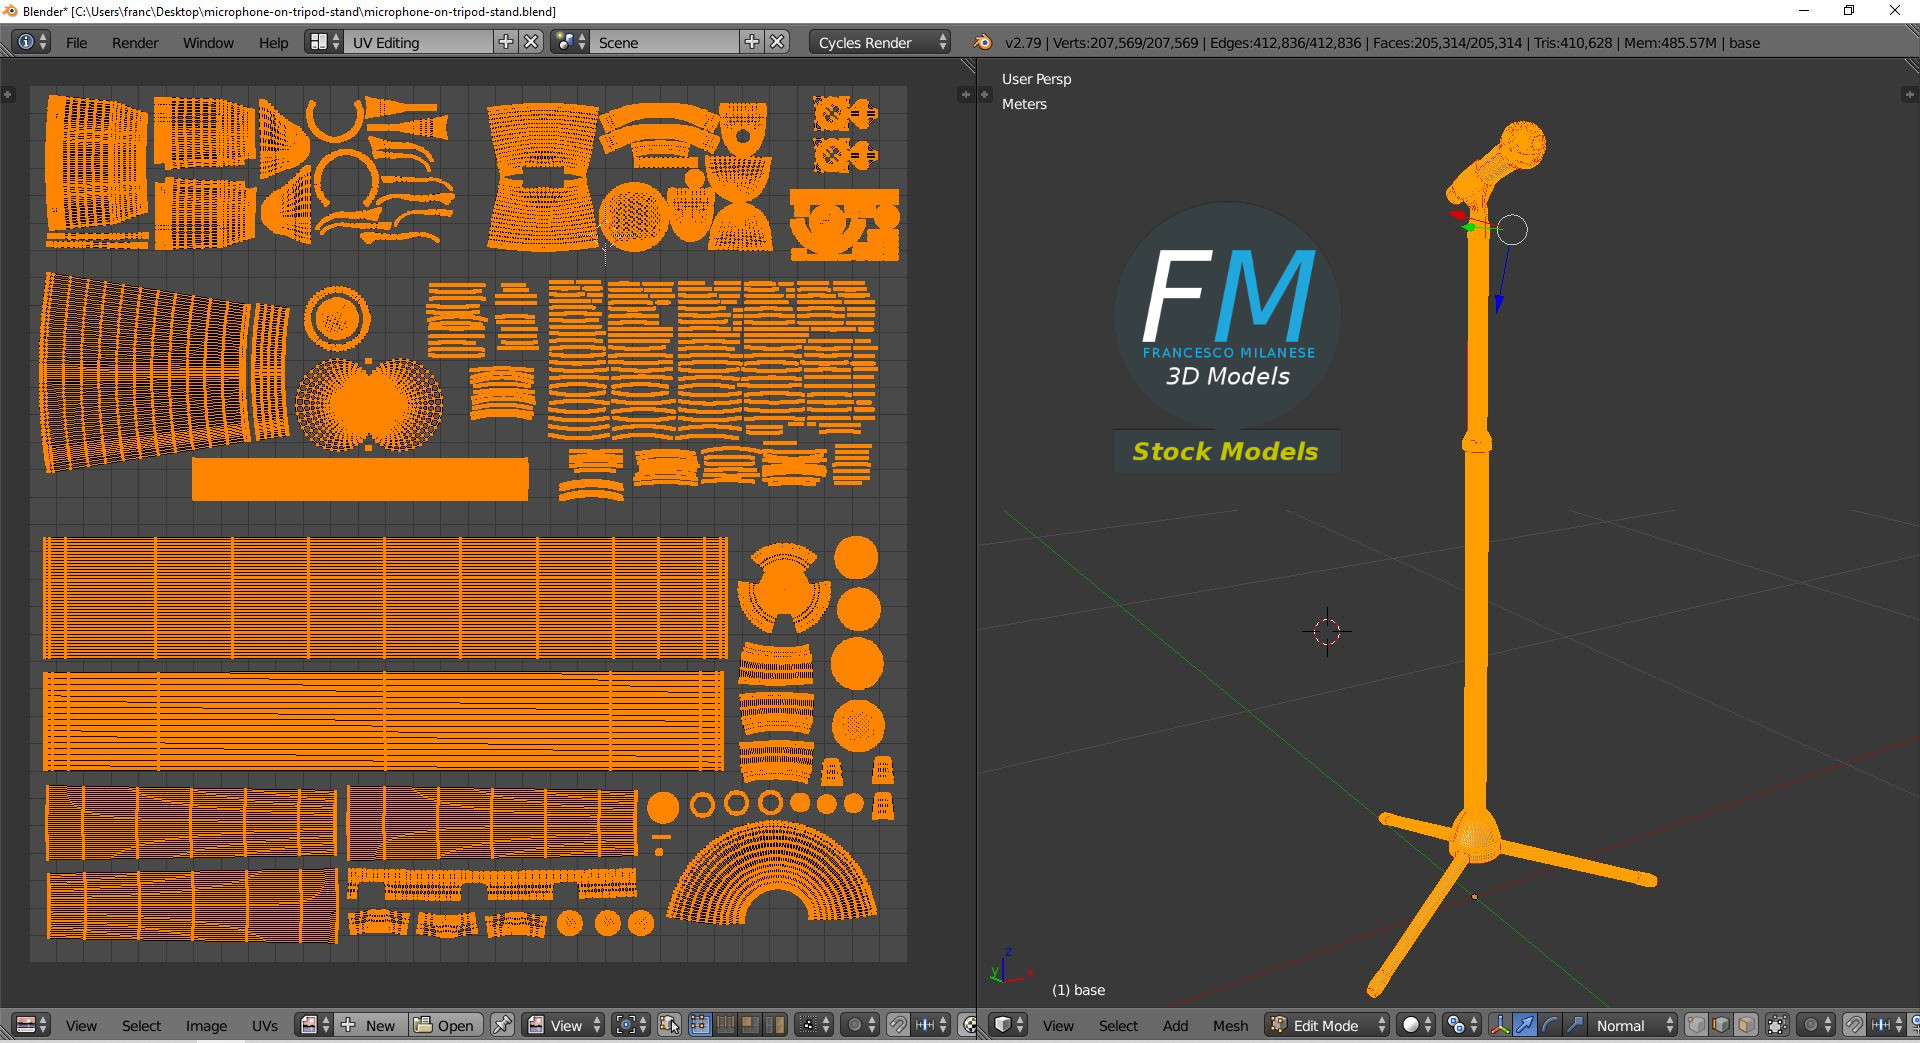Click the Scene name field
1920x1043 pixels.
(x=665, y=42)
